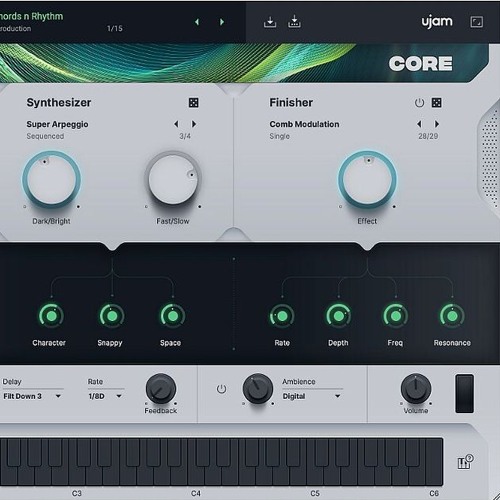The image size is (500, 500).
Task: Go to previous global preset arrow
Action: [x=197, y=22]
